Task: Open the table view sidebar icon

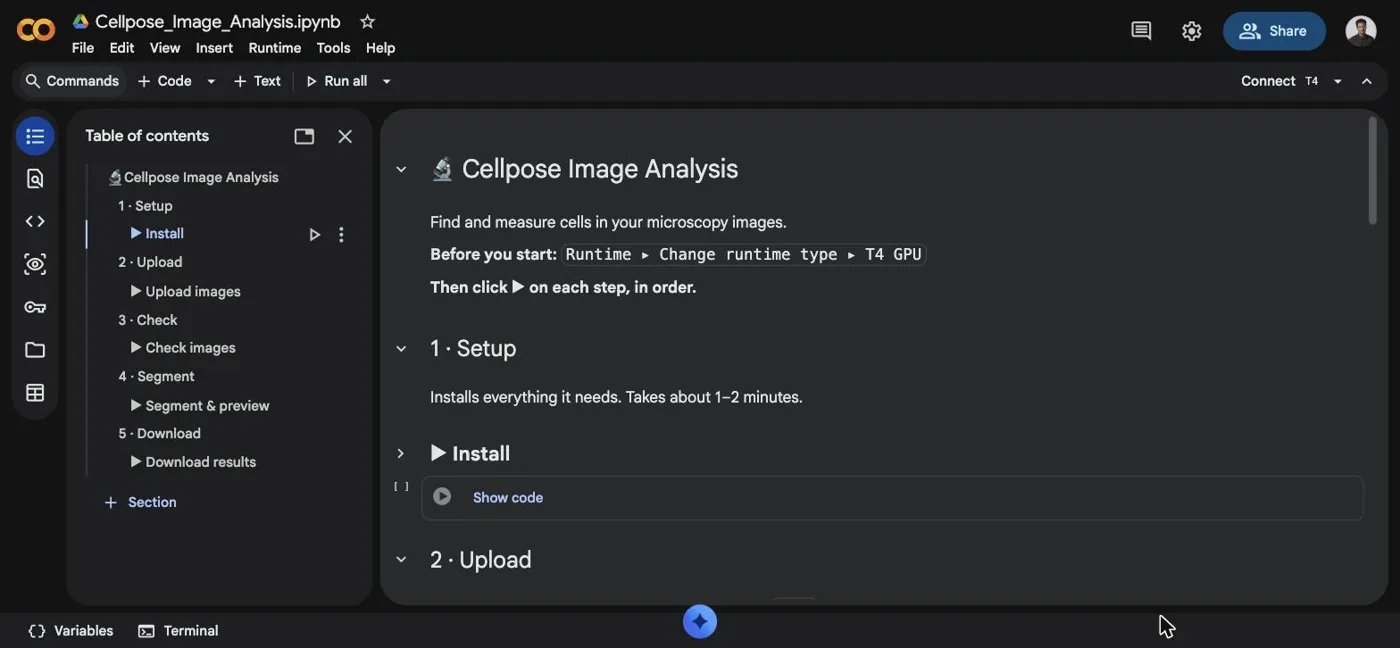Action: pyautogui.click(x=35, y=393)
